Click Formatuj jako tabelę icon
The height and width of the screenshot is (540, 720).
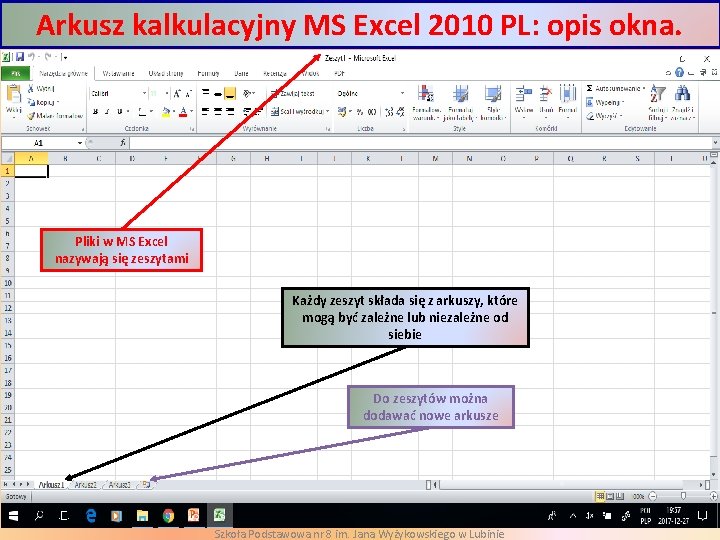(x=460, y=94)
